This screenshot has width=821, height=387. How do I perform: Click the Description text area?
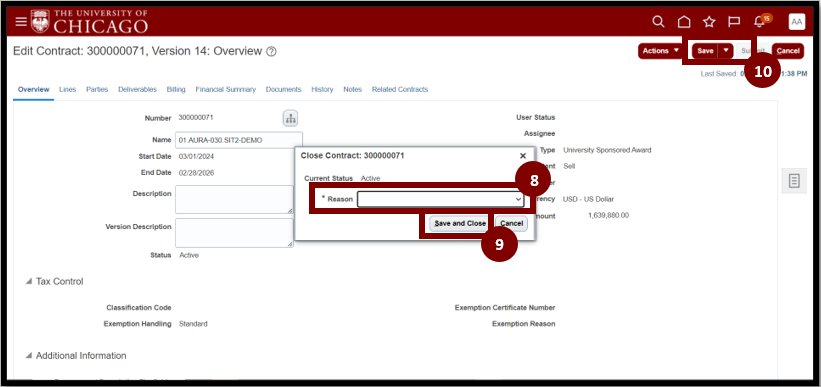point(234,200)
